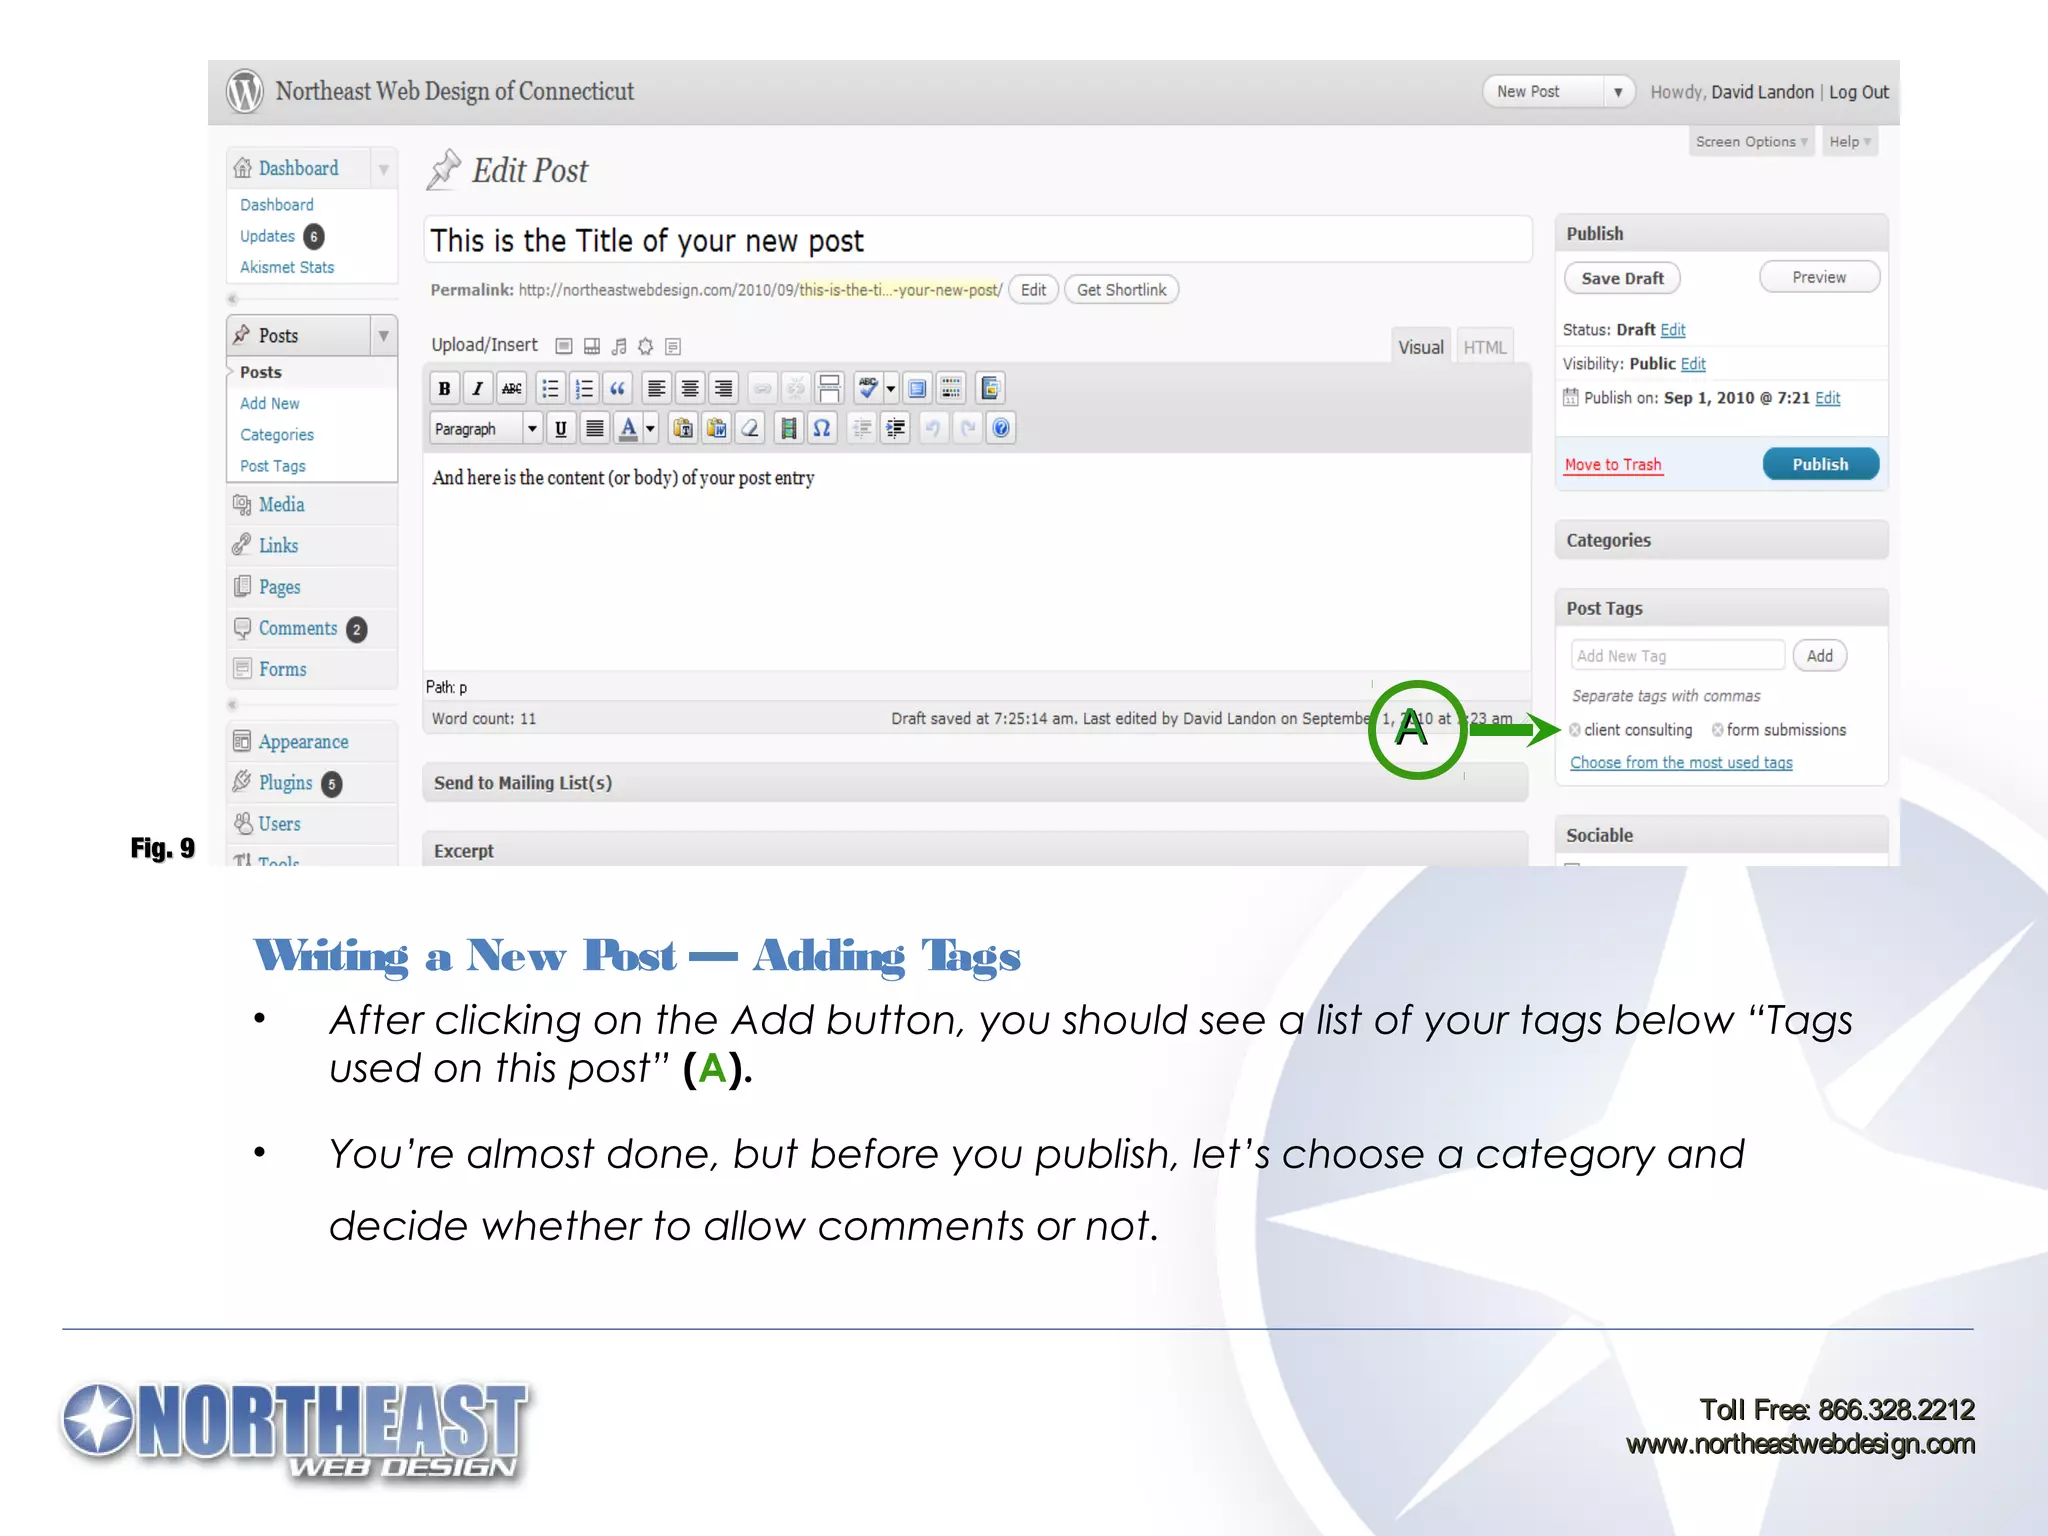2048x1536 pixels.
Task: Align text left
Action: [x=656, y=389]
